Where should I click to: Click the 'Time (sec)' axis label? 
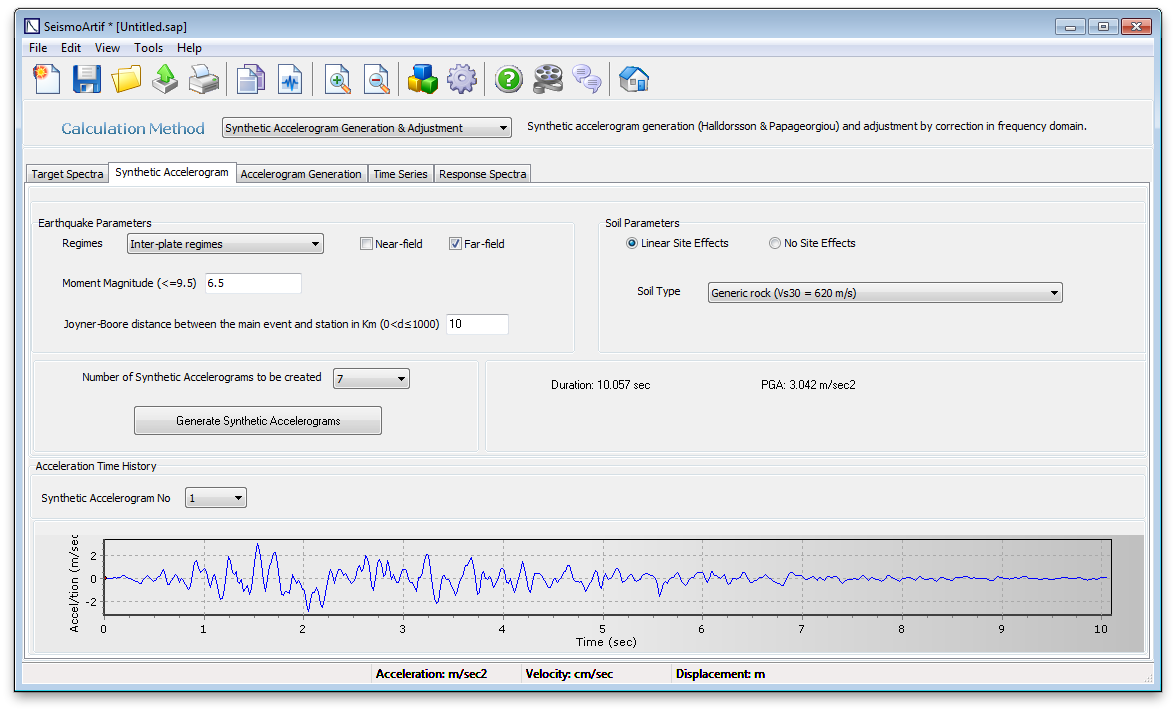tap(606, 642)
